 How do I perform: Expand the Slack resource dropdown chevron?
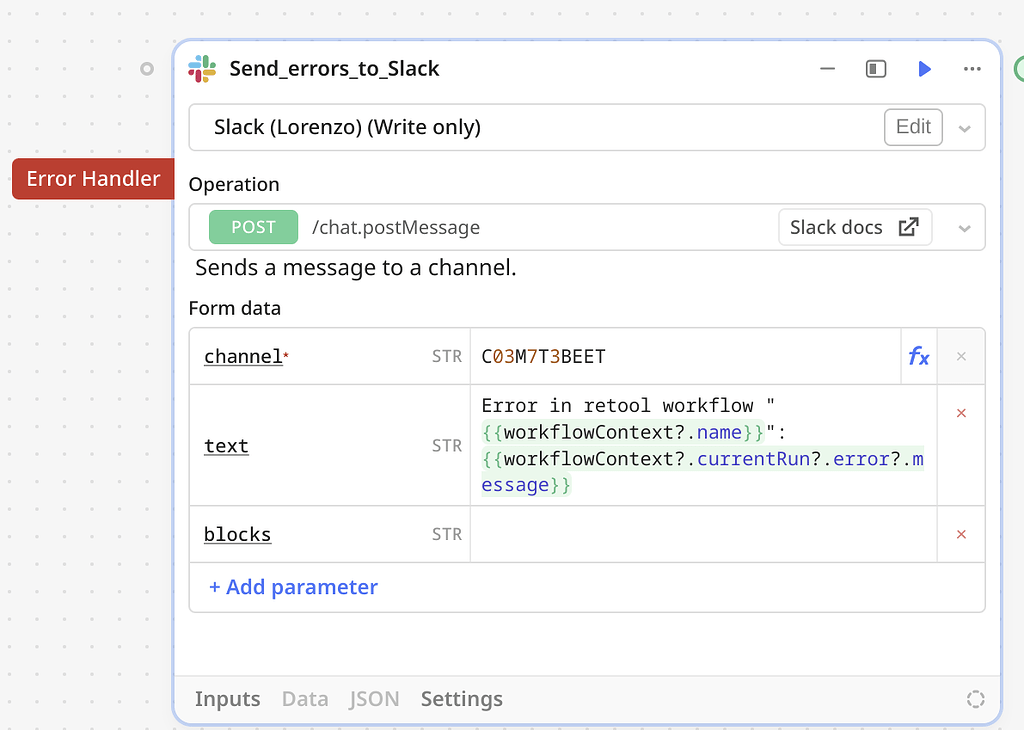(964, 127)
